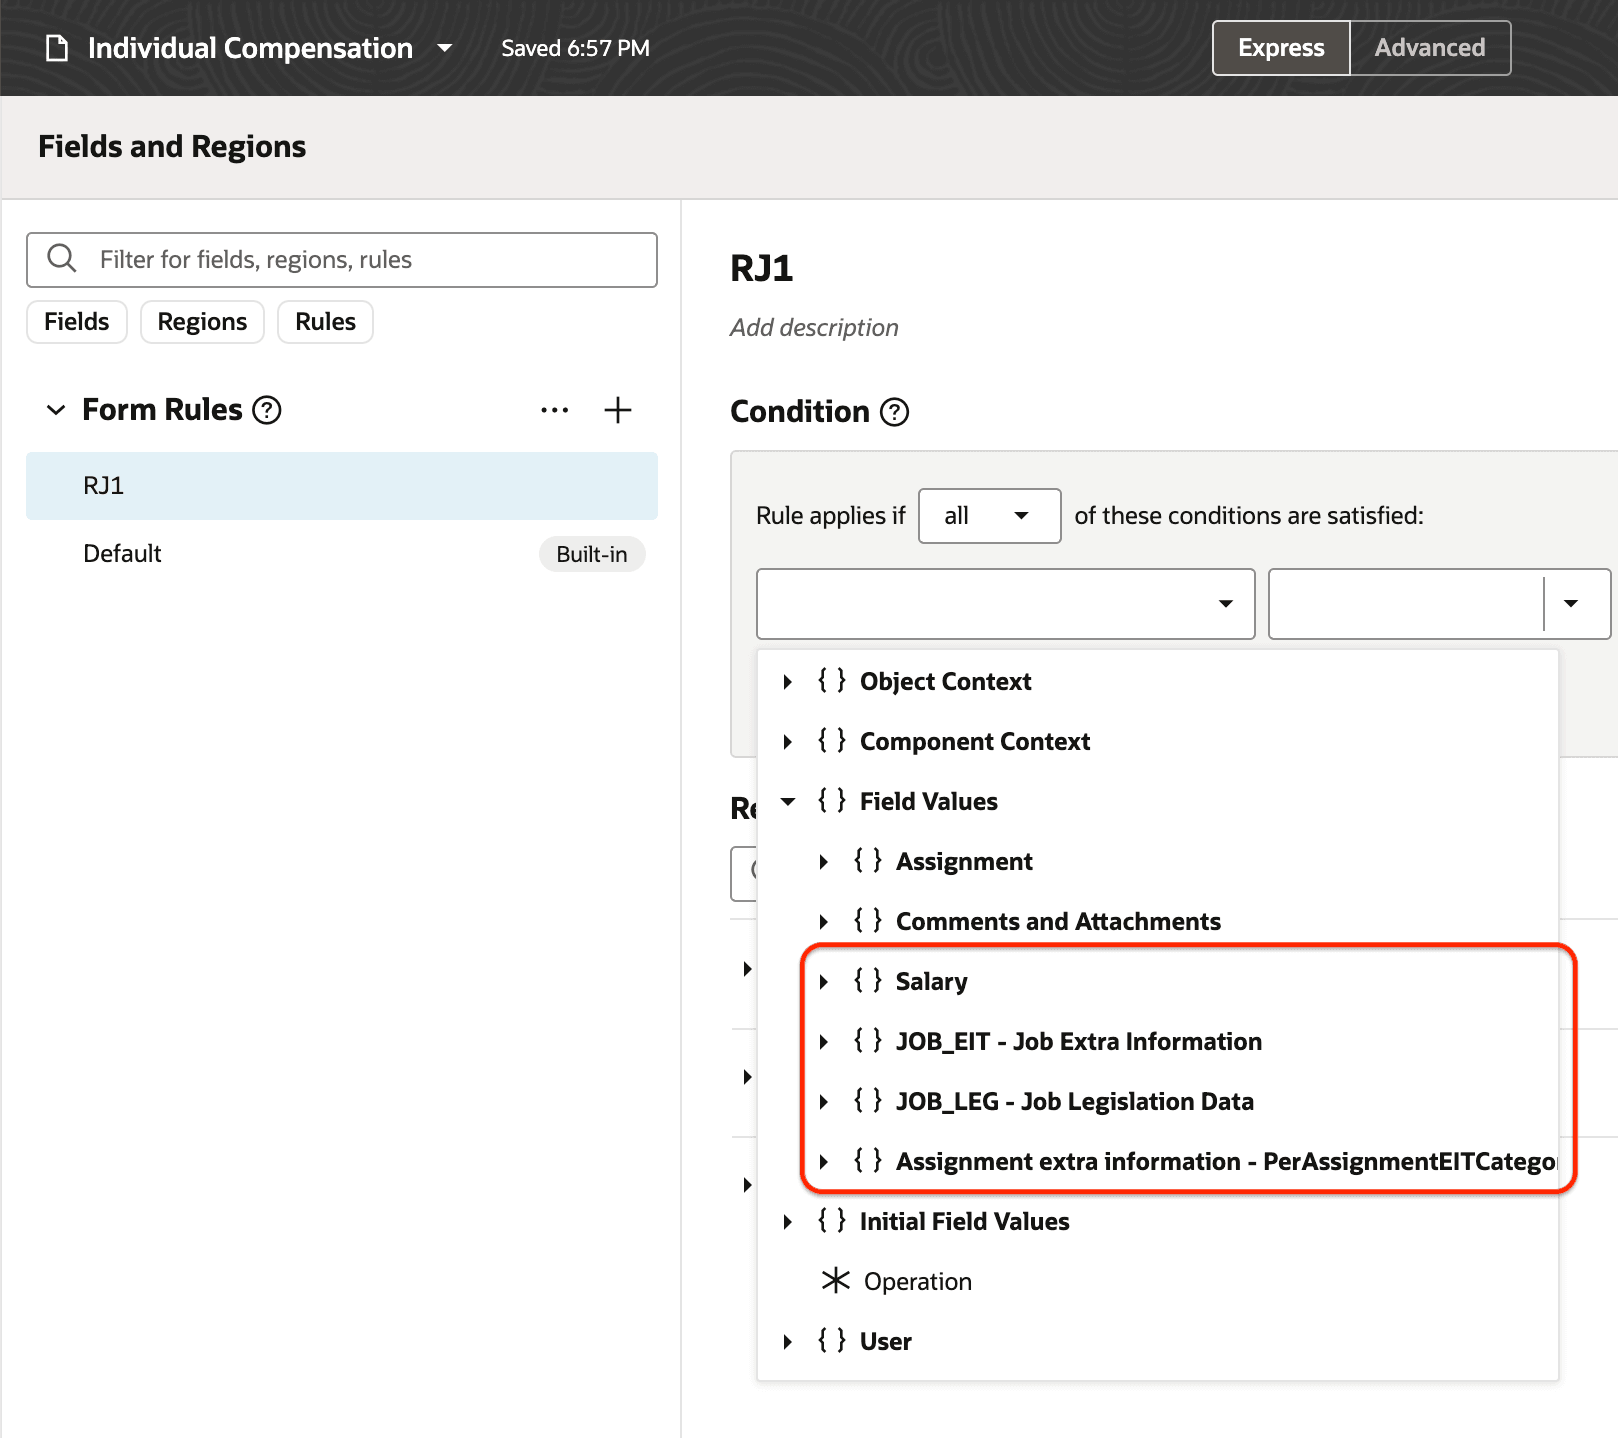Viewport: 1618px width, 1438px height.
Task: Select the Default built-in rule
Action: pos(342,554)
